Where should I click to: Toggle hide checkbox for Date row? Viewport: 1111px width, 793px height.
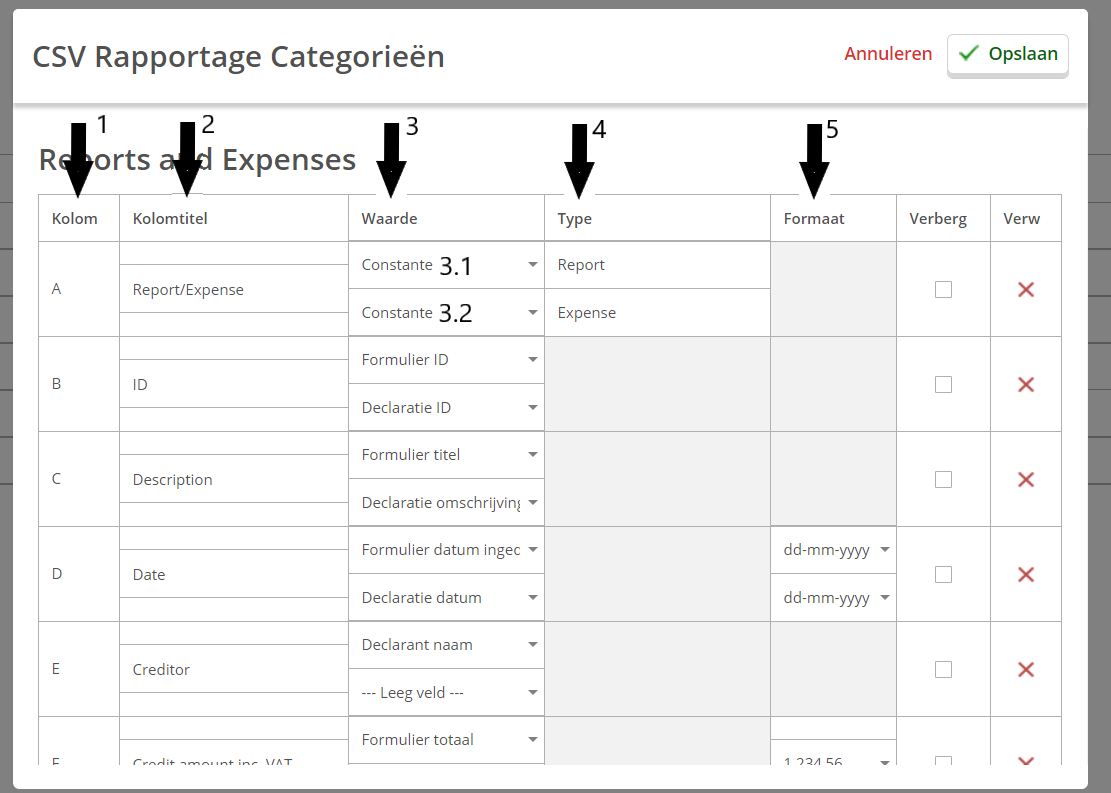coord(943,574)
